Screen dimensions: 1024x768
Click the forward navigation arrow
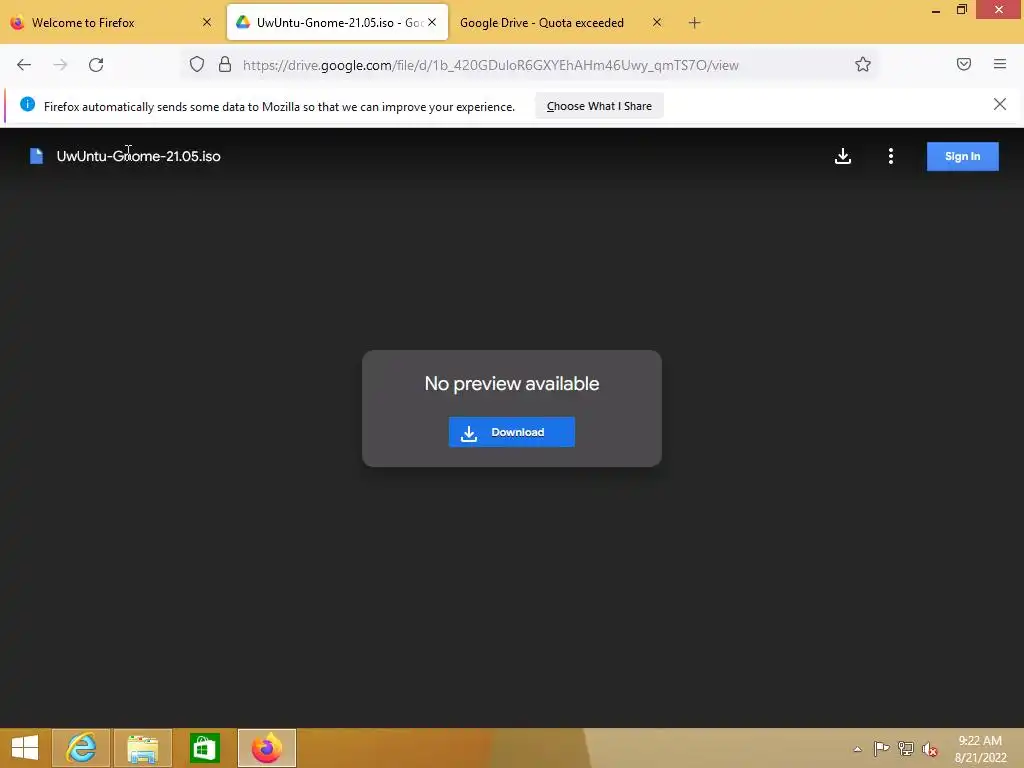pos(60,65)
